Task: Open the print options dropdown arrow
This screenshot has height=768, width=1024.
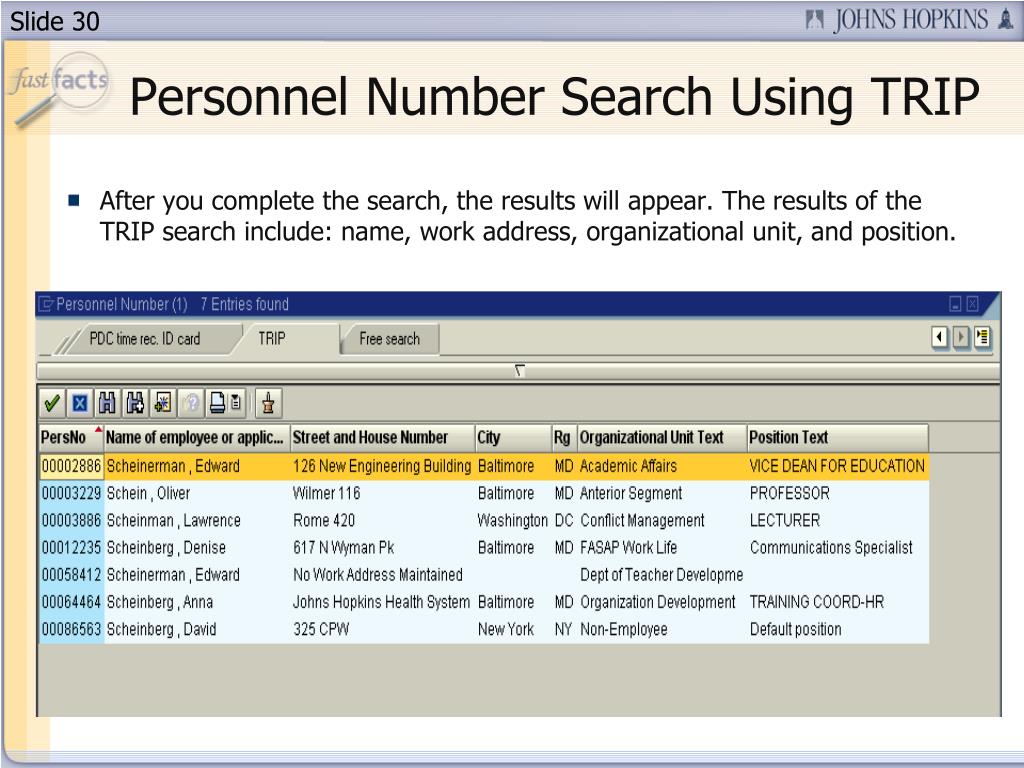Action: (236, 404)
